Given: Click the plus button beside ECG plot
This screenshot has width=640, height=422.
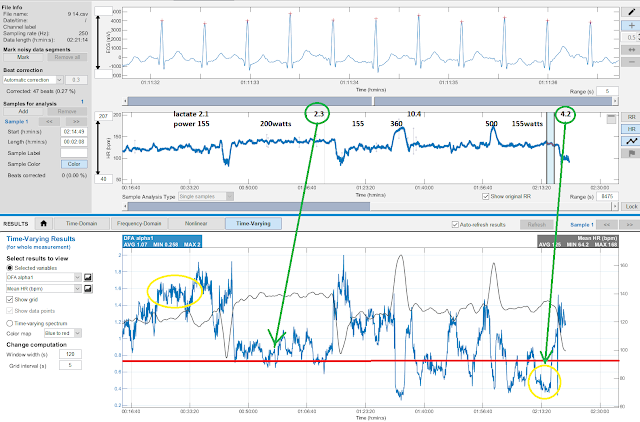Looking at the screenshot, I should (631, 25).
